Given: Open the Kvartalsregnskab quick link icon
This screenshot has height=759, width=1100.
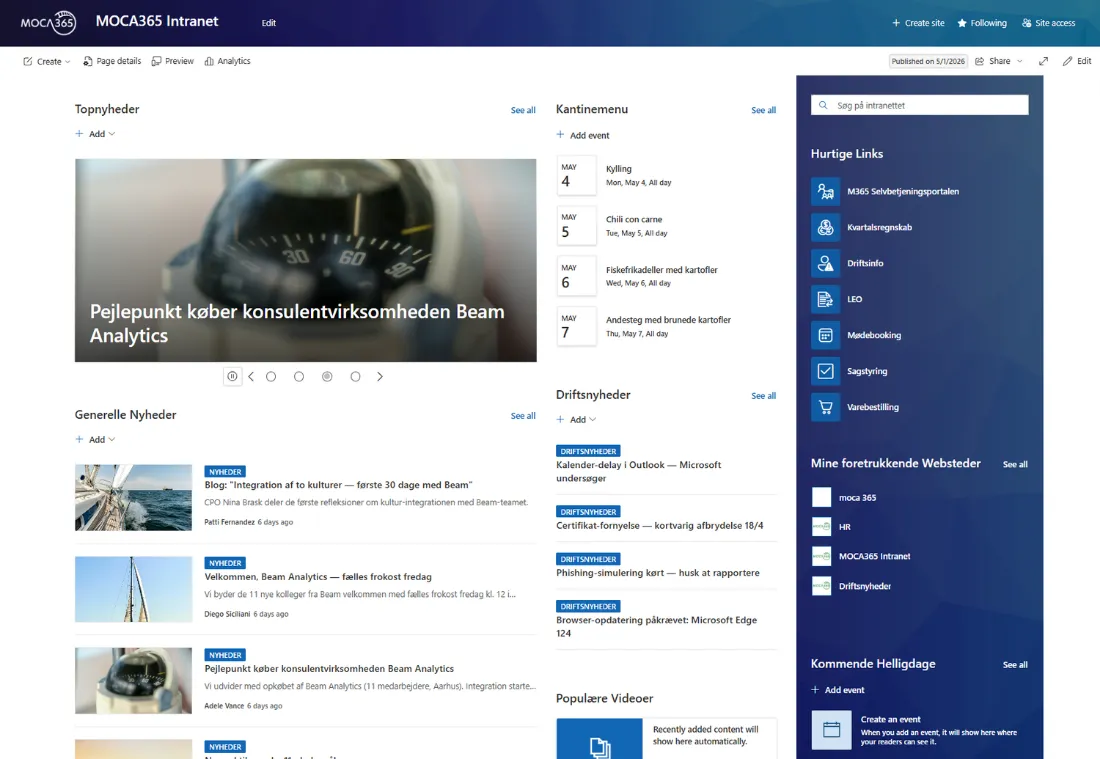Looking at the screenshot, I should tap(825, 227).
